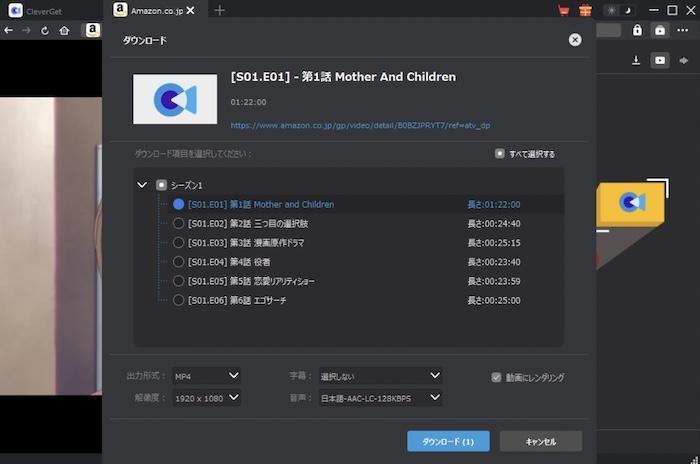Open the 字幕 選択しない dropdown

380,376
